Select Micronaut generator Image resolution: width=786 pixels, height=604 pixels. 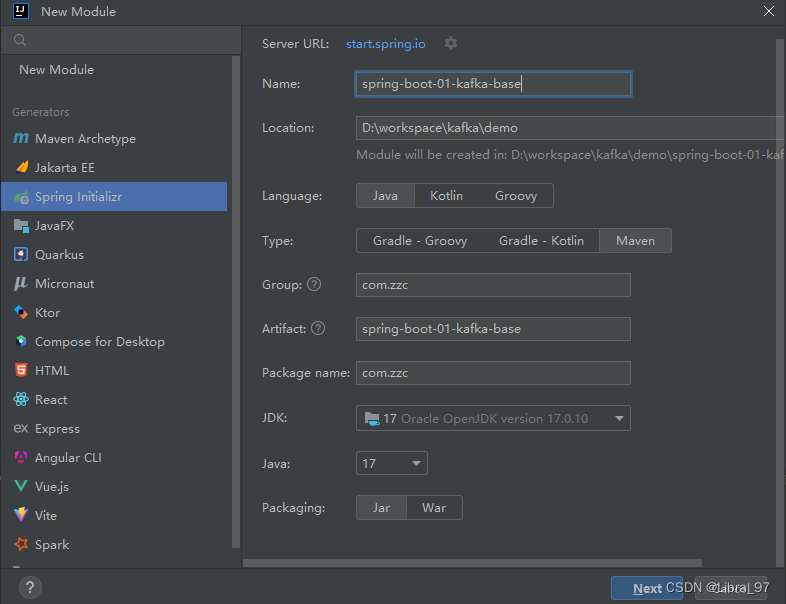click(114, 284)
